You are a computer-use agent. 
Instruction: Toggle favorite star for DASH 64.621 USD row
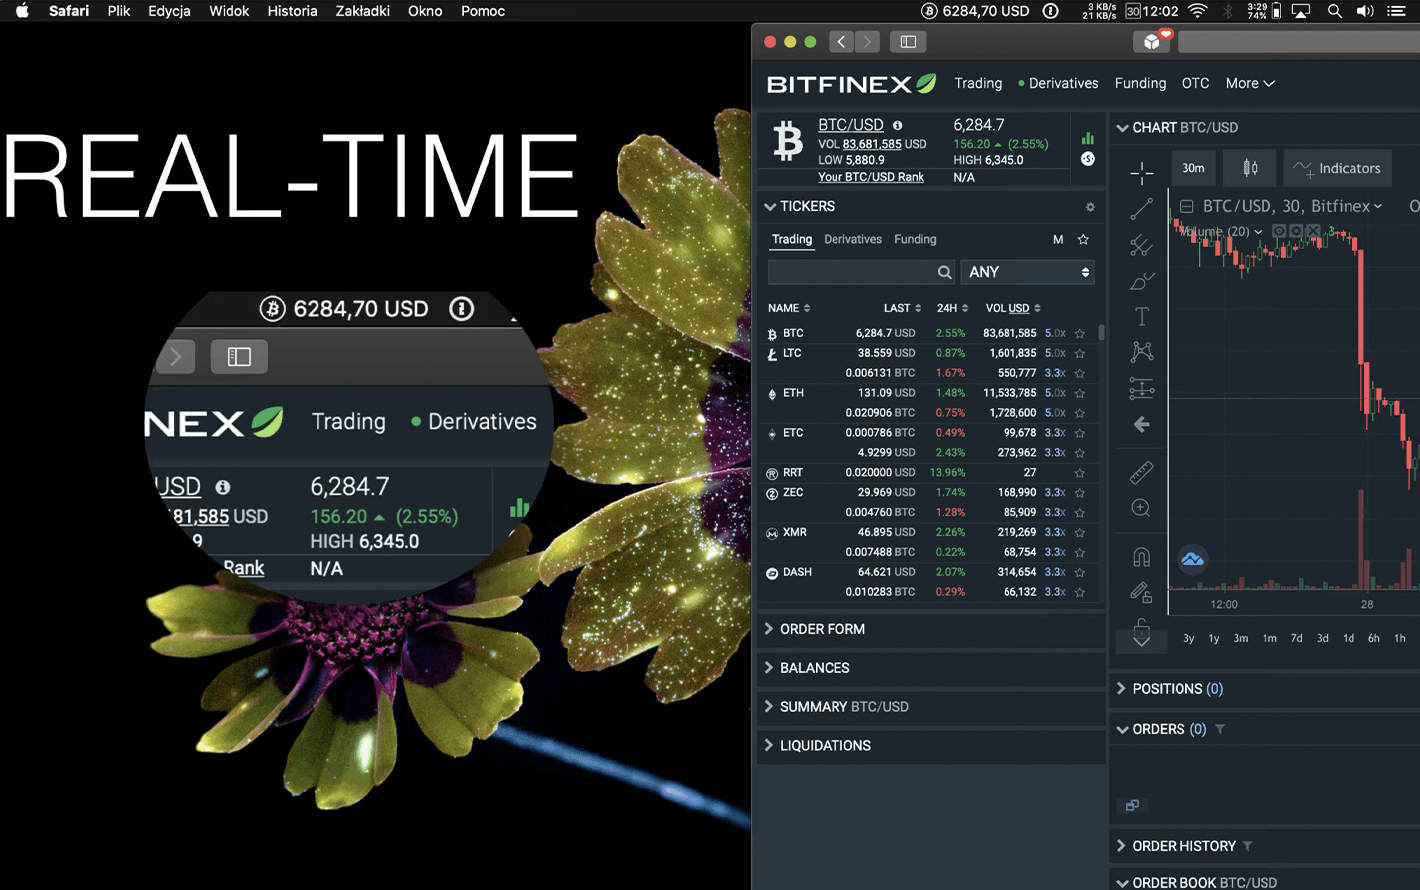pos(1080,573)
